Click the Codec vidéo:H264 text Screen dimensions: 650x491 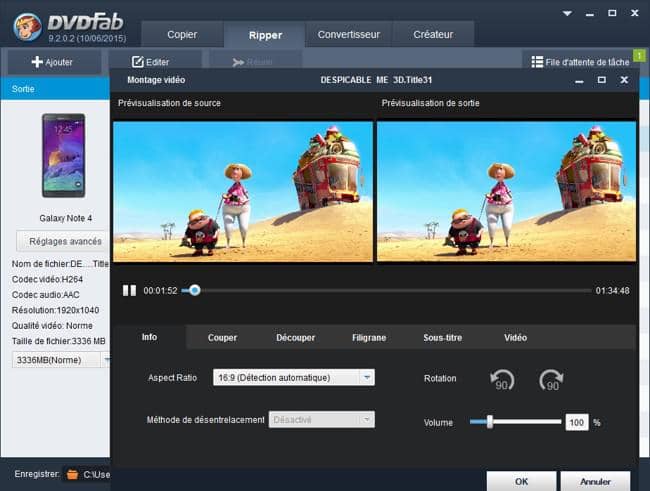pos(47,280)
